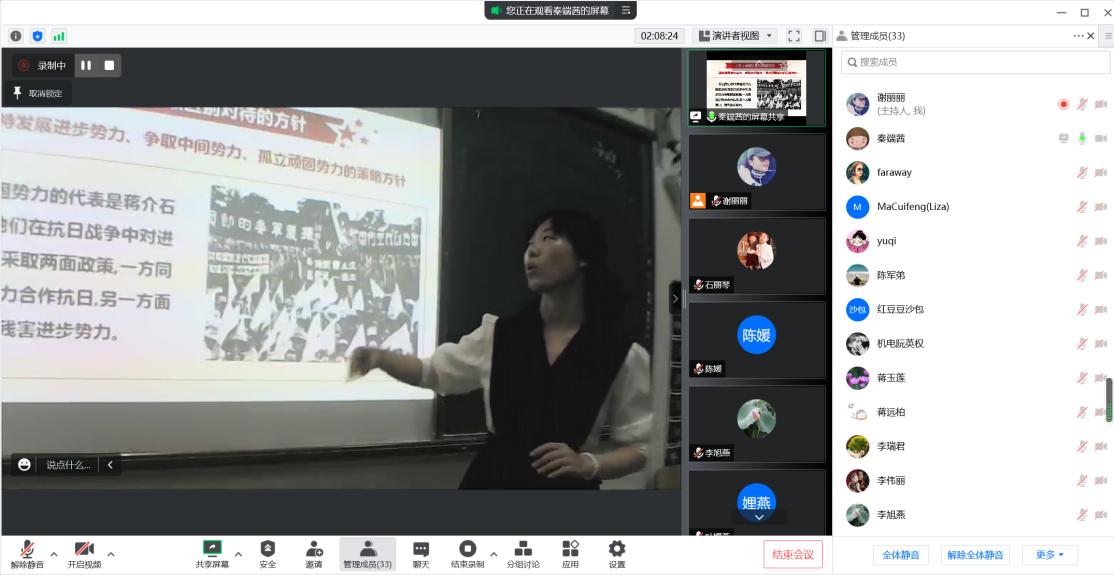Open 设置 settings gear

617,554
